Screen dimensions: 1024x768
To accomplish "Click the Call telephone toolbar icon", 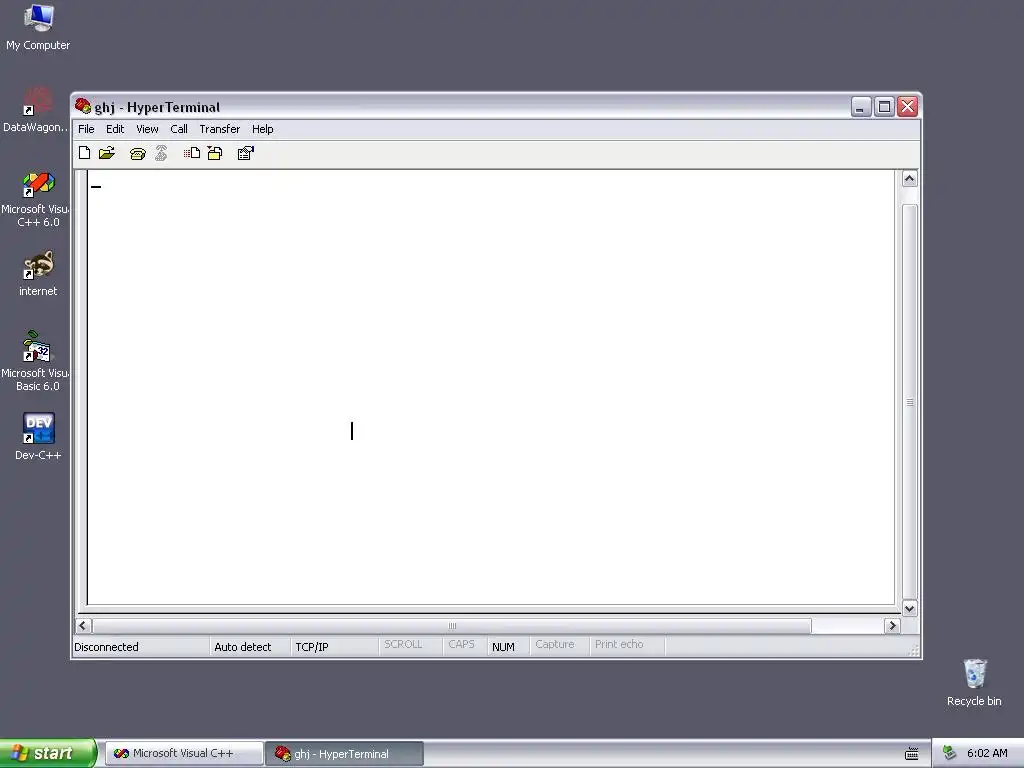I will pos(137,153).
